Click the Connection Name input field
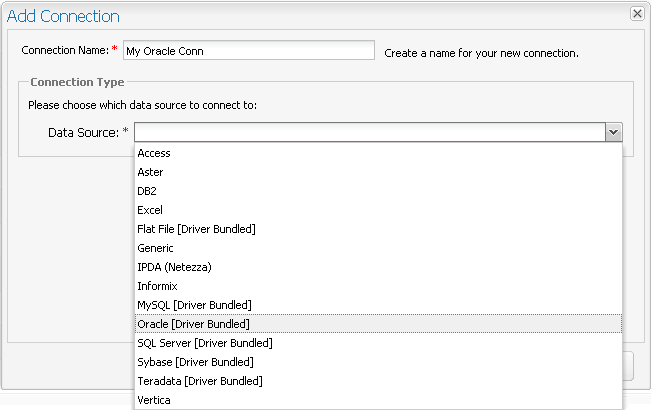 point(247,51)
